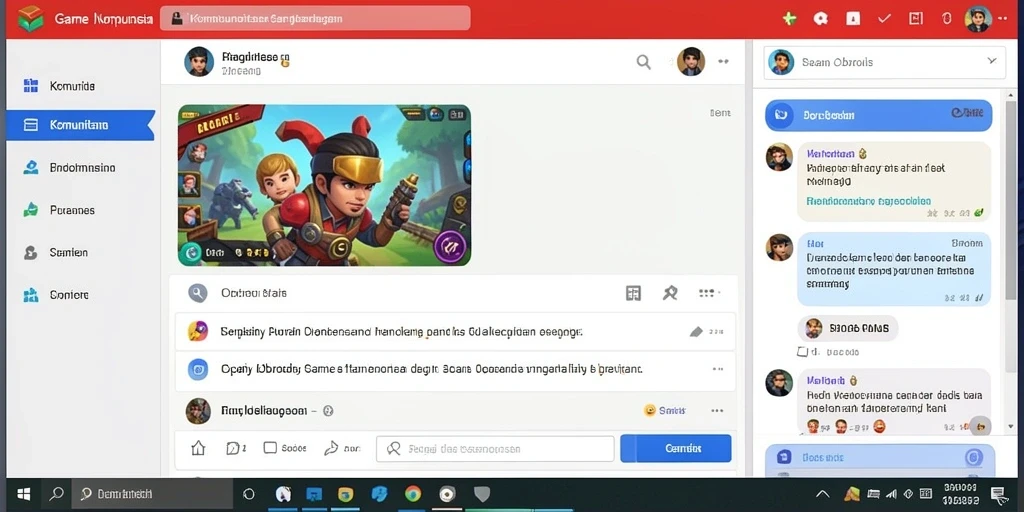The height and width of the screenshot is (512, 1024).
Task: Click the home icon in the composer bar
Action: (x=198, y=448)
